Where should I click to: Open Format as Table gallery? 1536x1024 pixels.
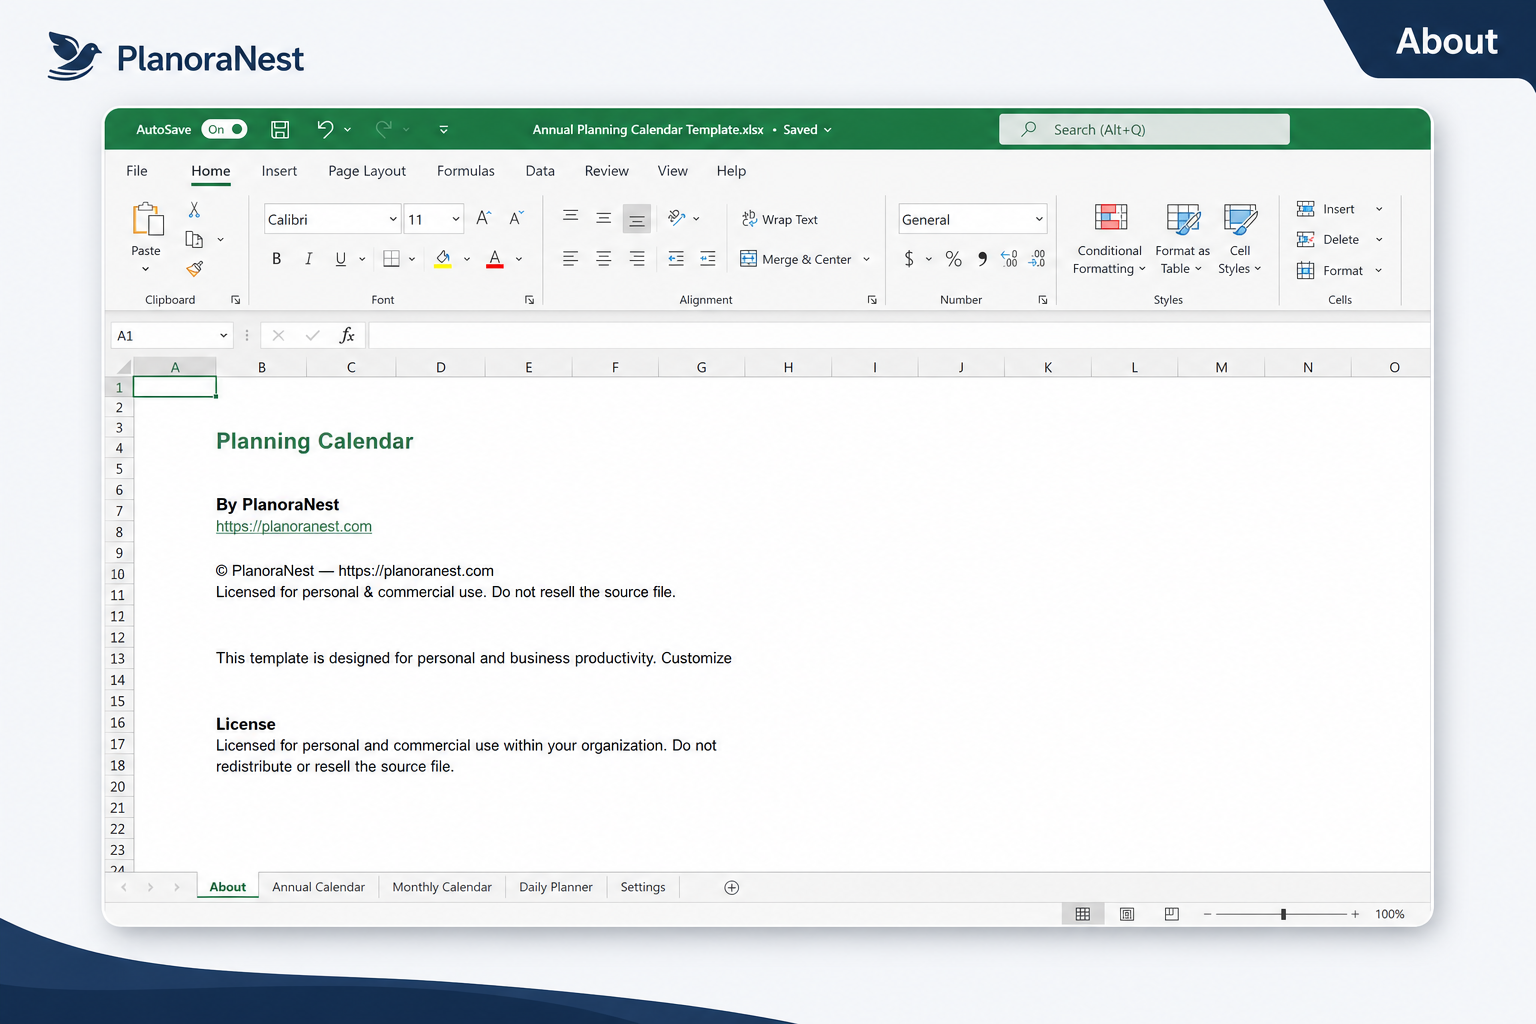pos(1182,239)
